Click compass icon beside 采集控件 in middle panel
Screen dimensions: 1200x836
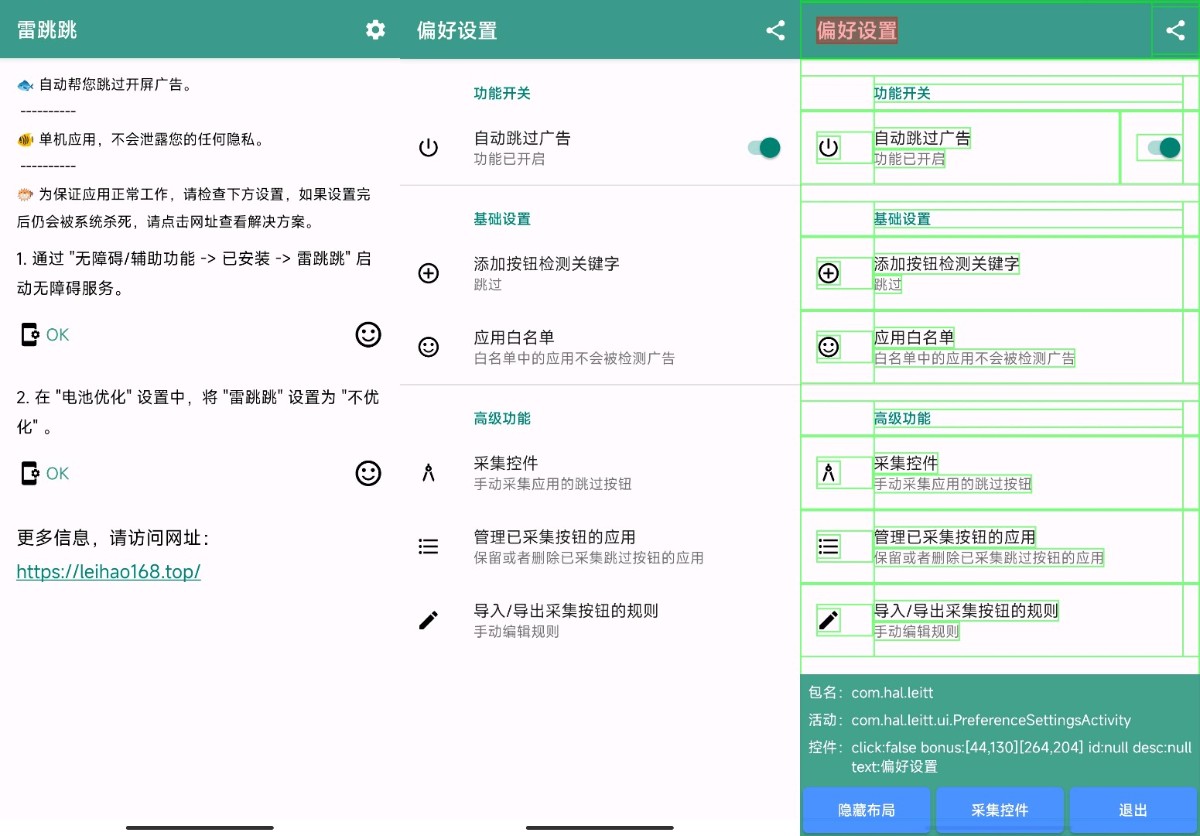point(428,473)
